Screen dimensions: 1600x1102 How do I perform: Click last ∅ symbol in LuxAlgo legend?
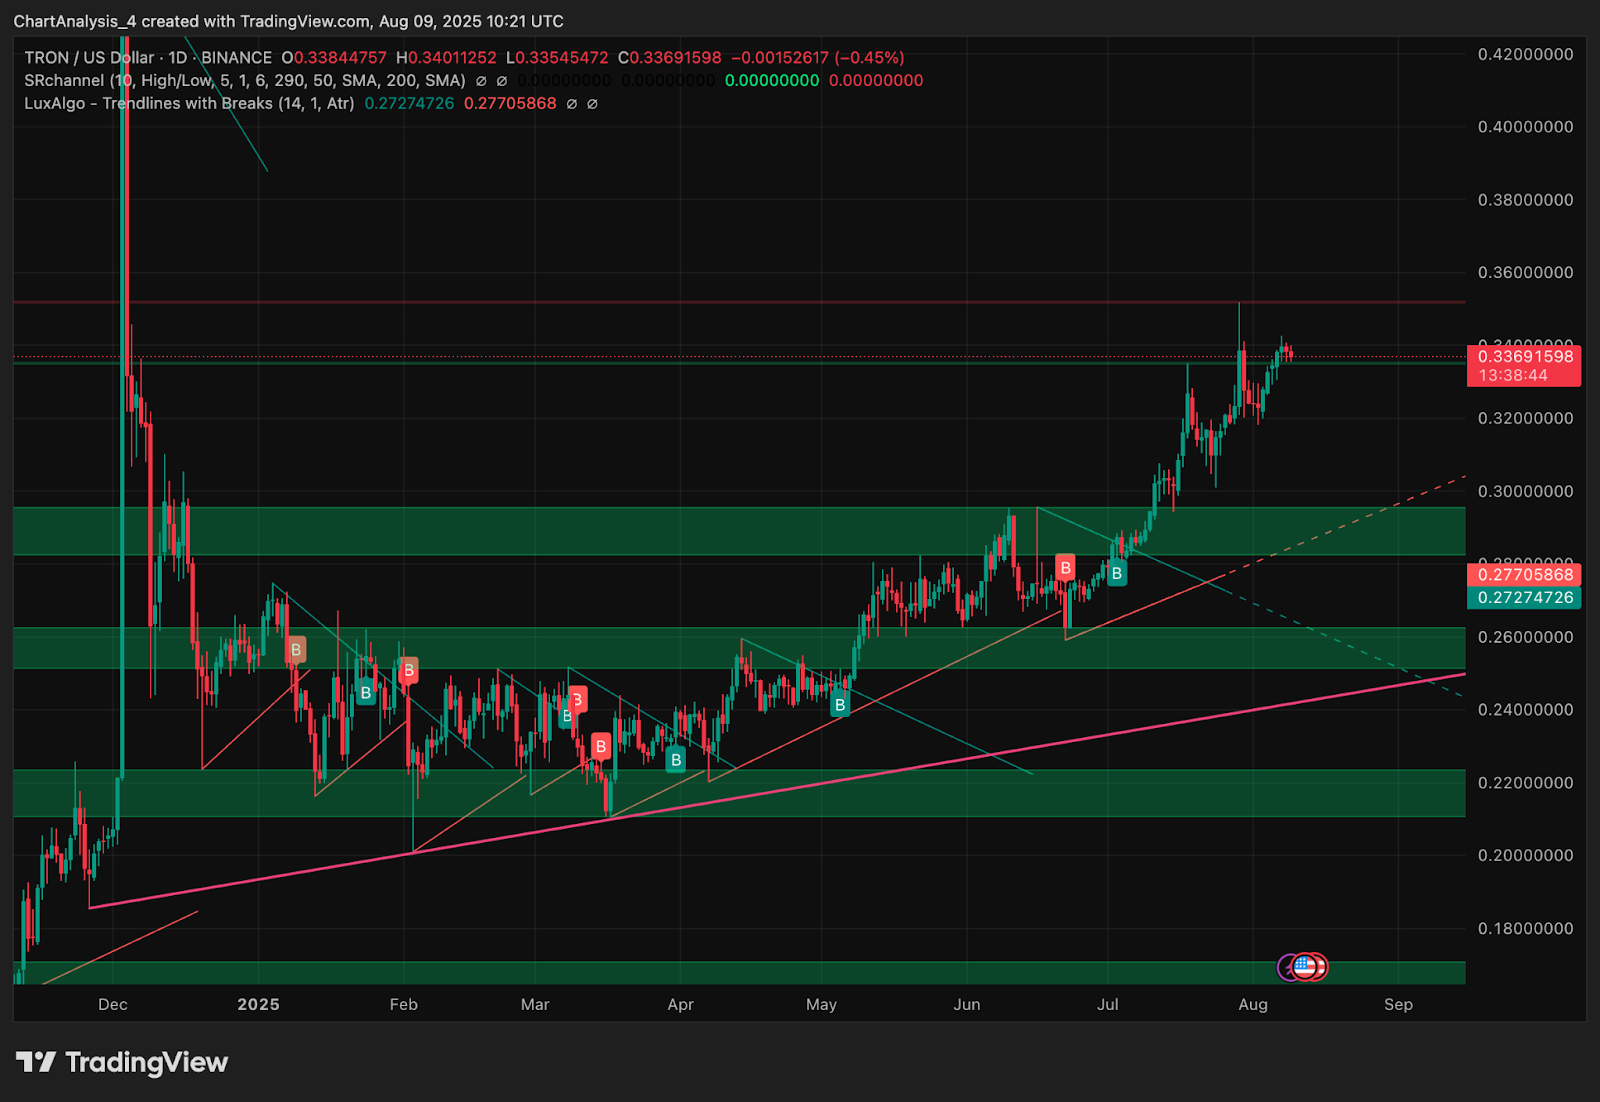pos(592,104)
